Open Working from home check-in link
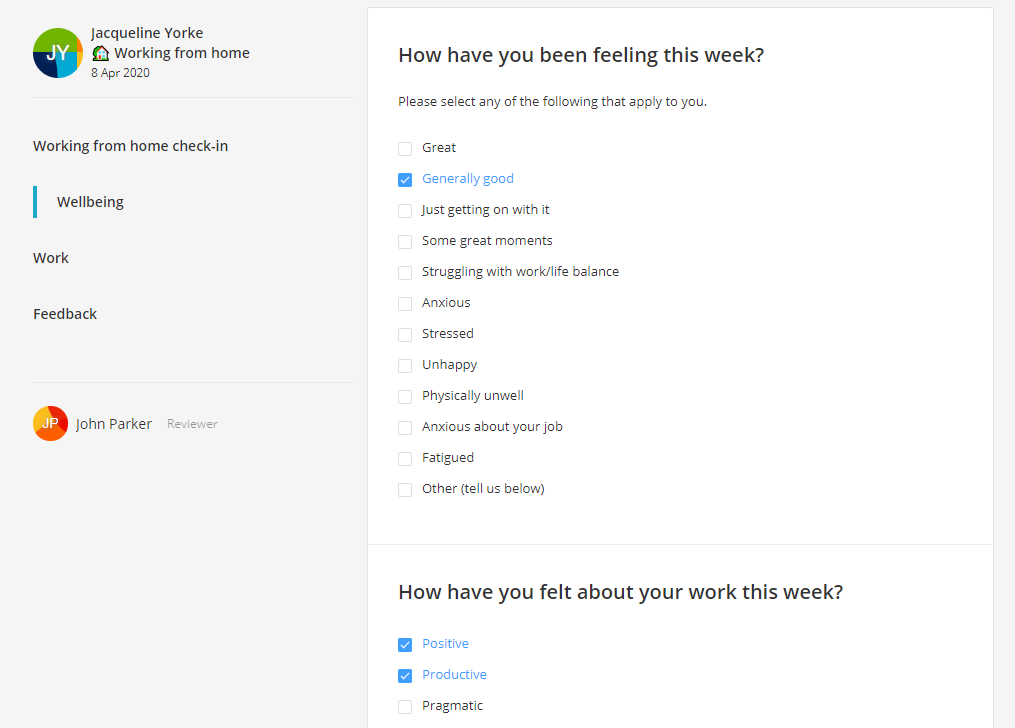Image resolution: width=1015 pixels, height=728 pixels. pyautogui.click(x=131, y=146)
